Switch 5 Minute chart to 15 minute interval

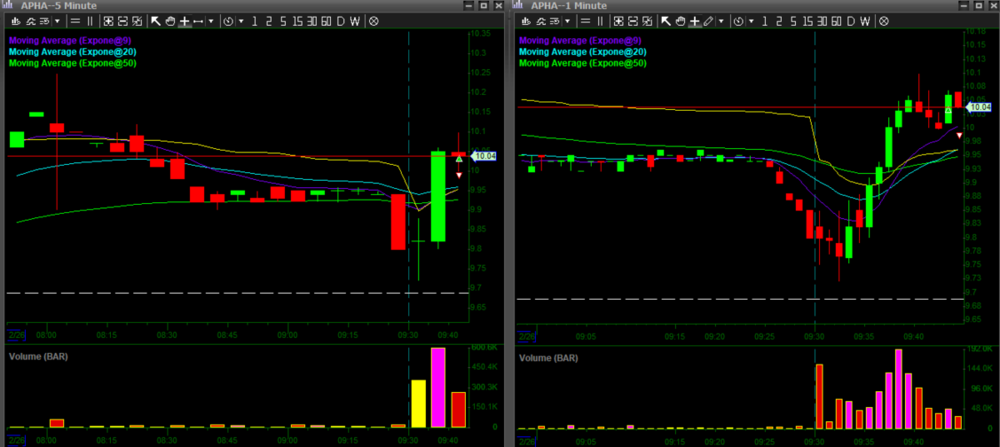pyautogui.click(x=299, y=20)
